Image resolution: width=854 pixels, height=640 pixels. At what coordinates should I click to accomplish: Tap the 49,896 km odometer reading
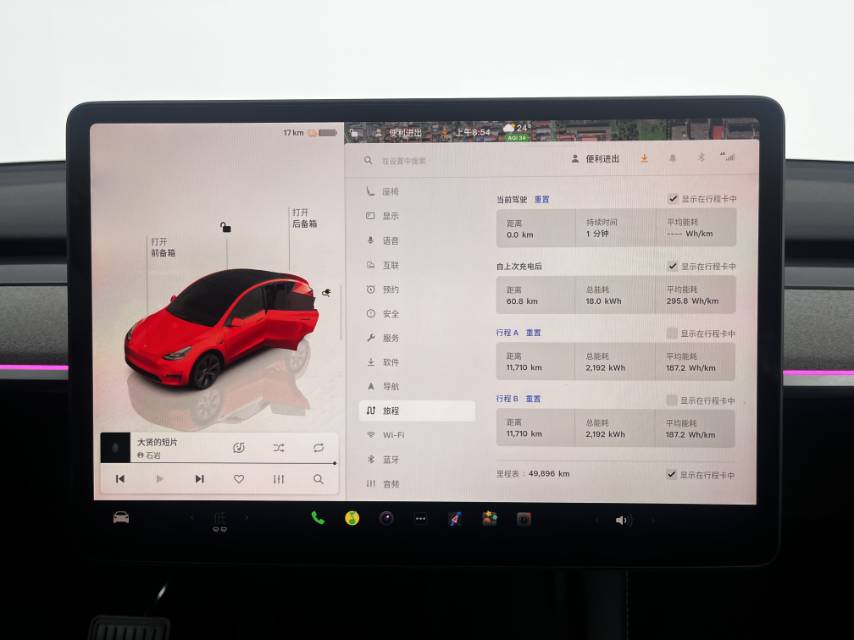point(548,473)
